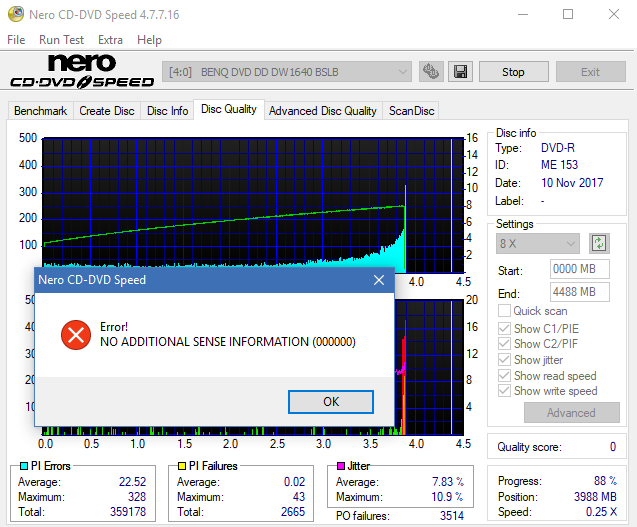
Task: Toggle Show C2/PIF checkbox
Action: pos(504,344)
